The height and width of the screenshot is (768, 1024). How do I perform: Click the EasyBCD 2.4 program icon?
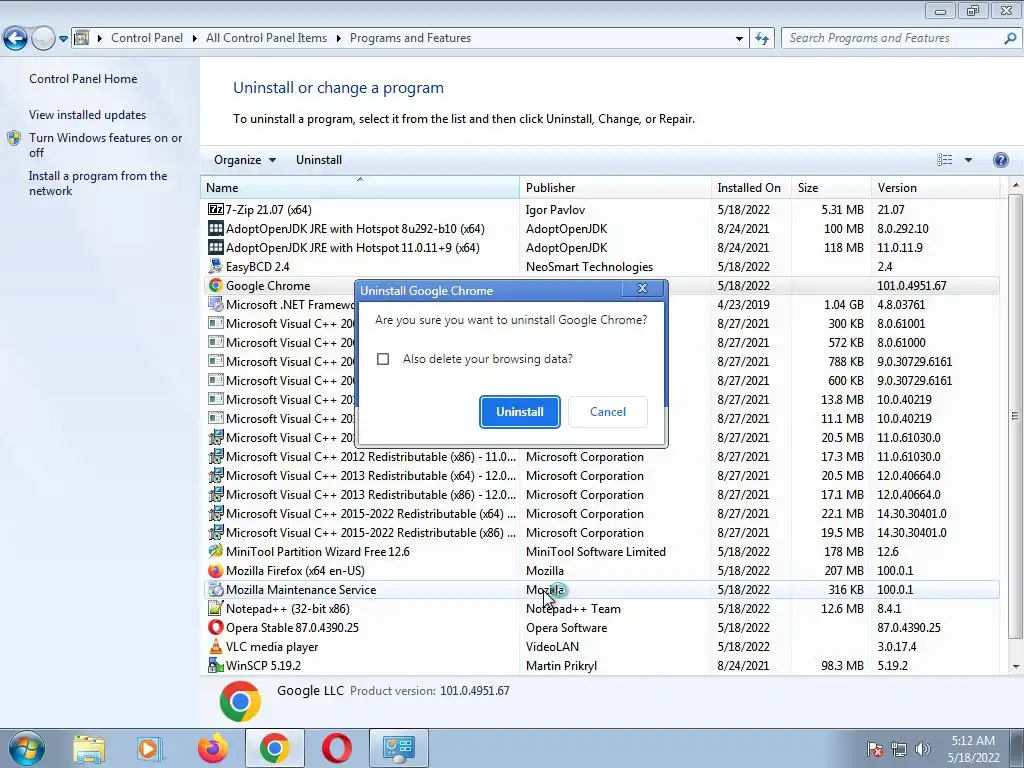216,266
